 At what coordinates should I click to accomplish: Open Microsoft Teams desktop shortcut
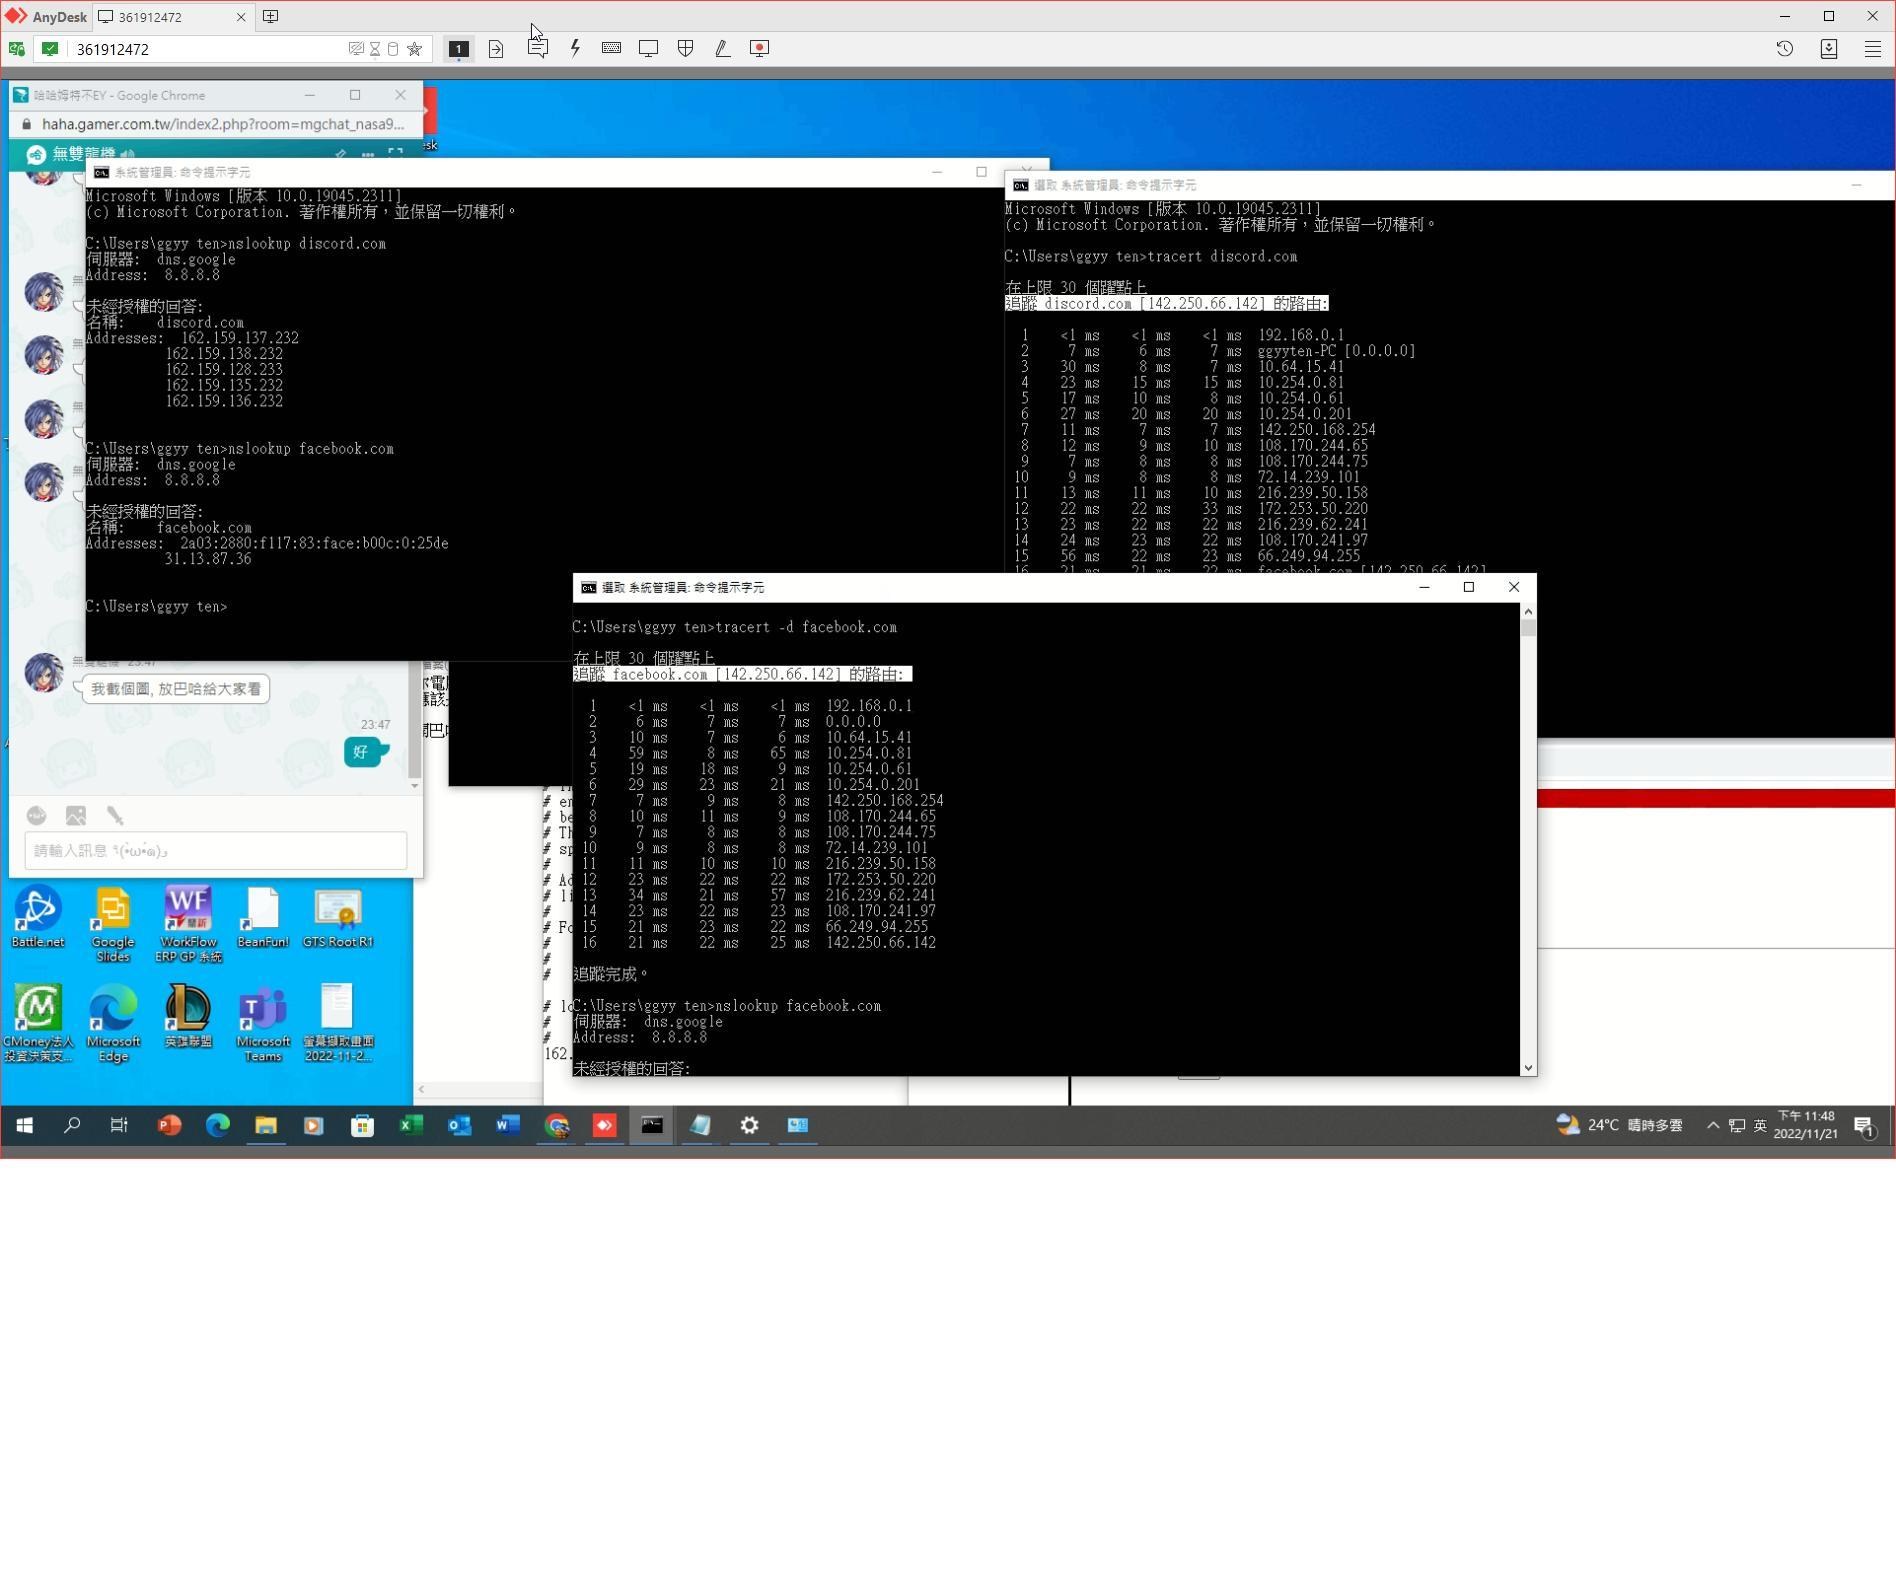pyautogui.click(x=263, y=1024)
